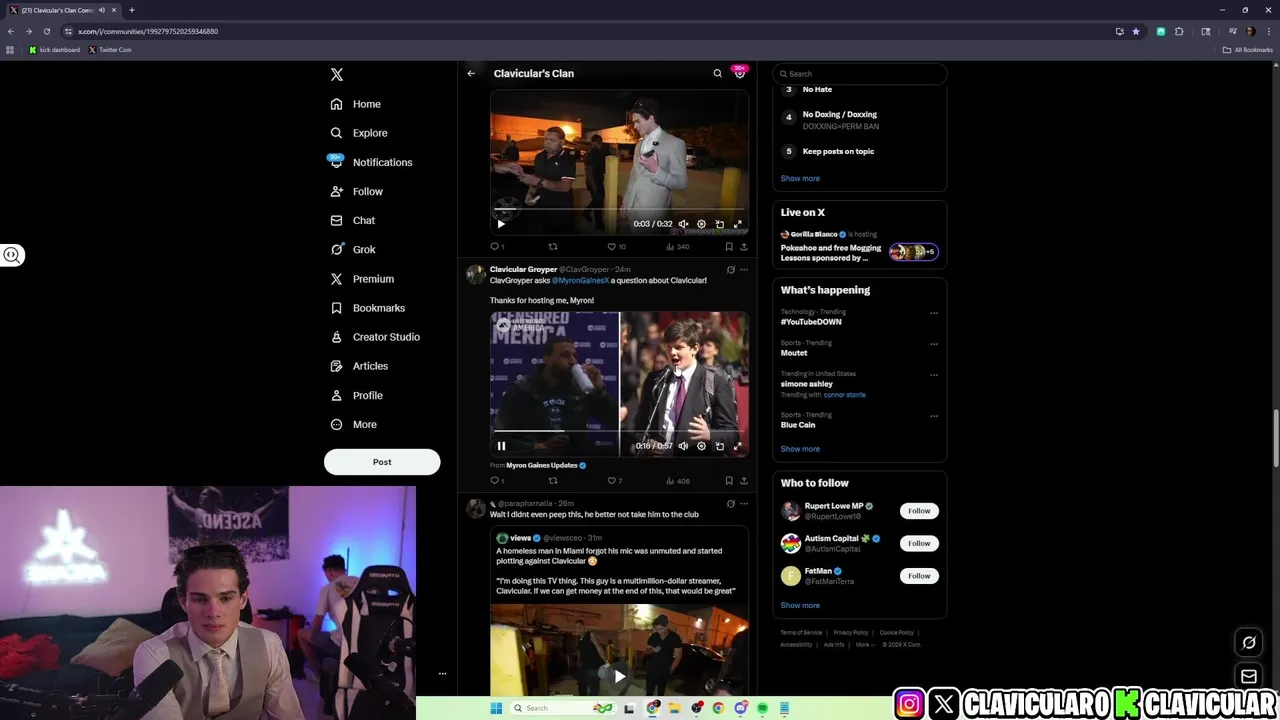Enter fullscreen on the 0:32 video
The image size is (1280, 720).
[738, 224]
